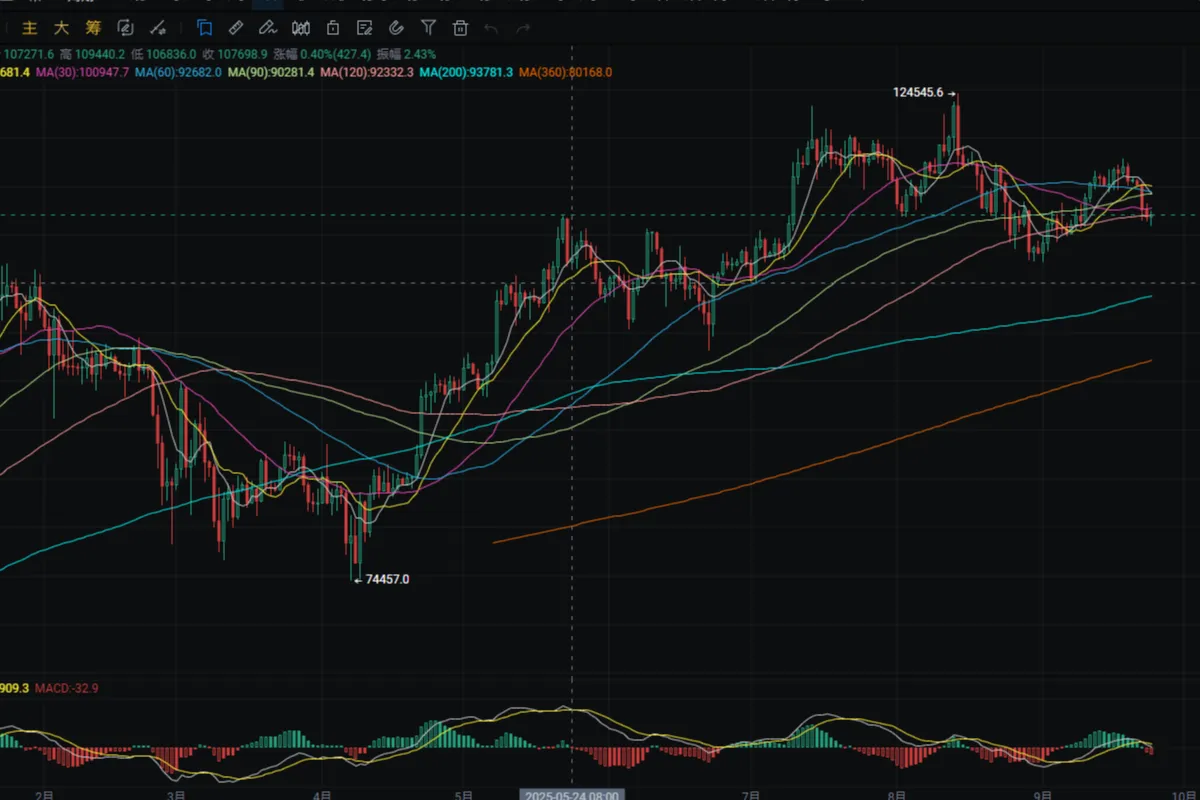Click the 振幅 2.43% amplitude value
Viewport: 1200px width, 800px height.
[x=406, y=54]
